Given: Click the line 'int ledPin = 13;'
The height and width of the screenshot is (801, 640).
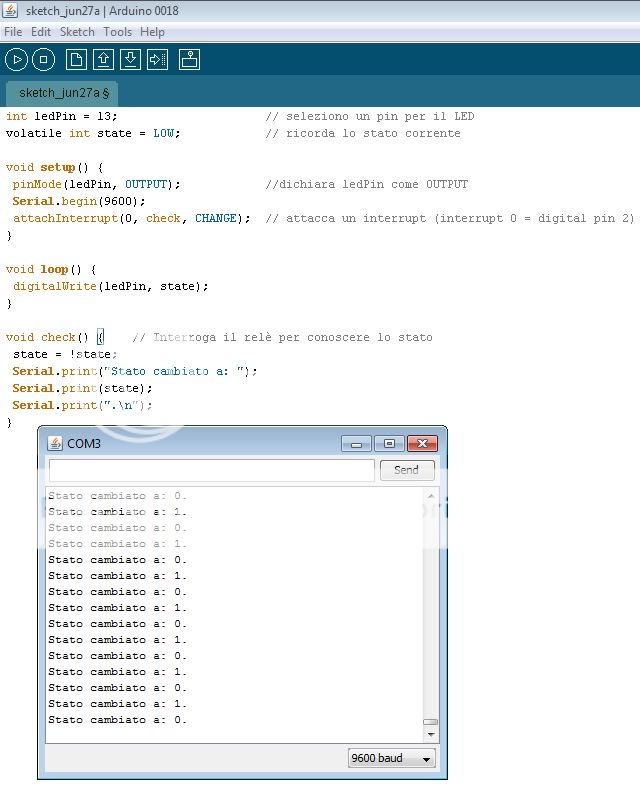Looking at the screenshot, I should (61, 116).
